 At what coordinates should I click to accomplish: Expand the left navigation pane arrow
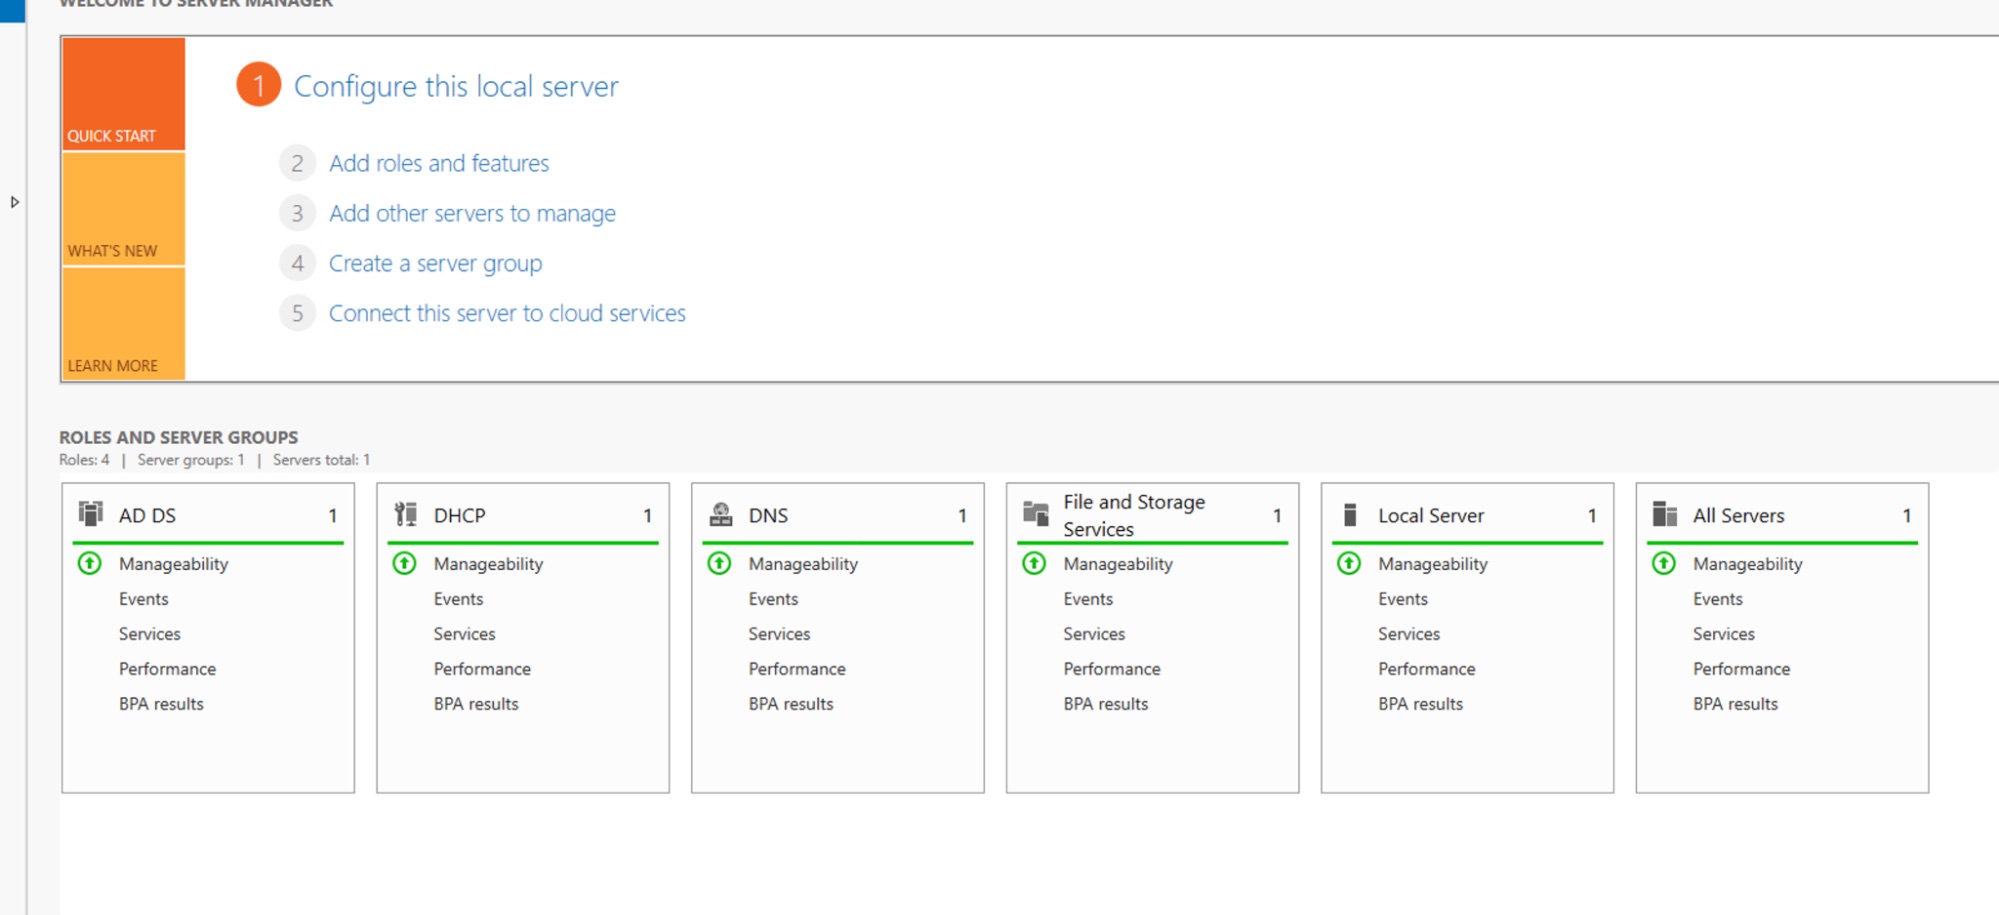point(14,202)
